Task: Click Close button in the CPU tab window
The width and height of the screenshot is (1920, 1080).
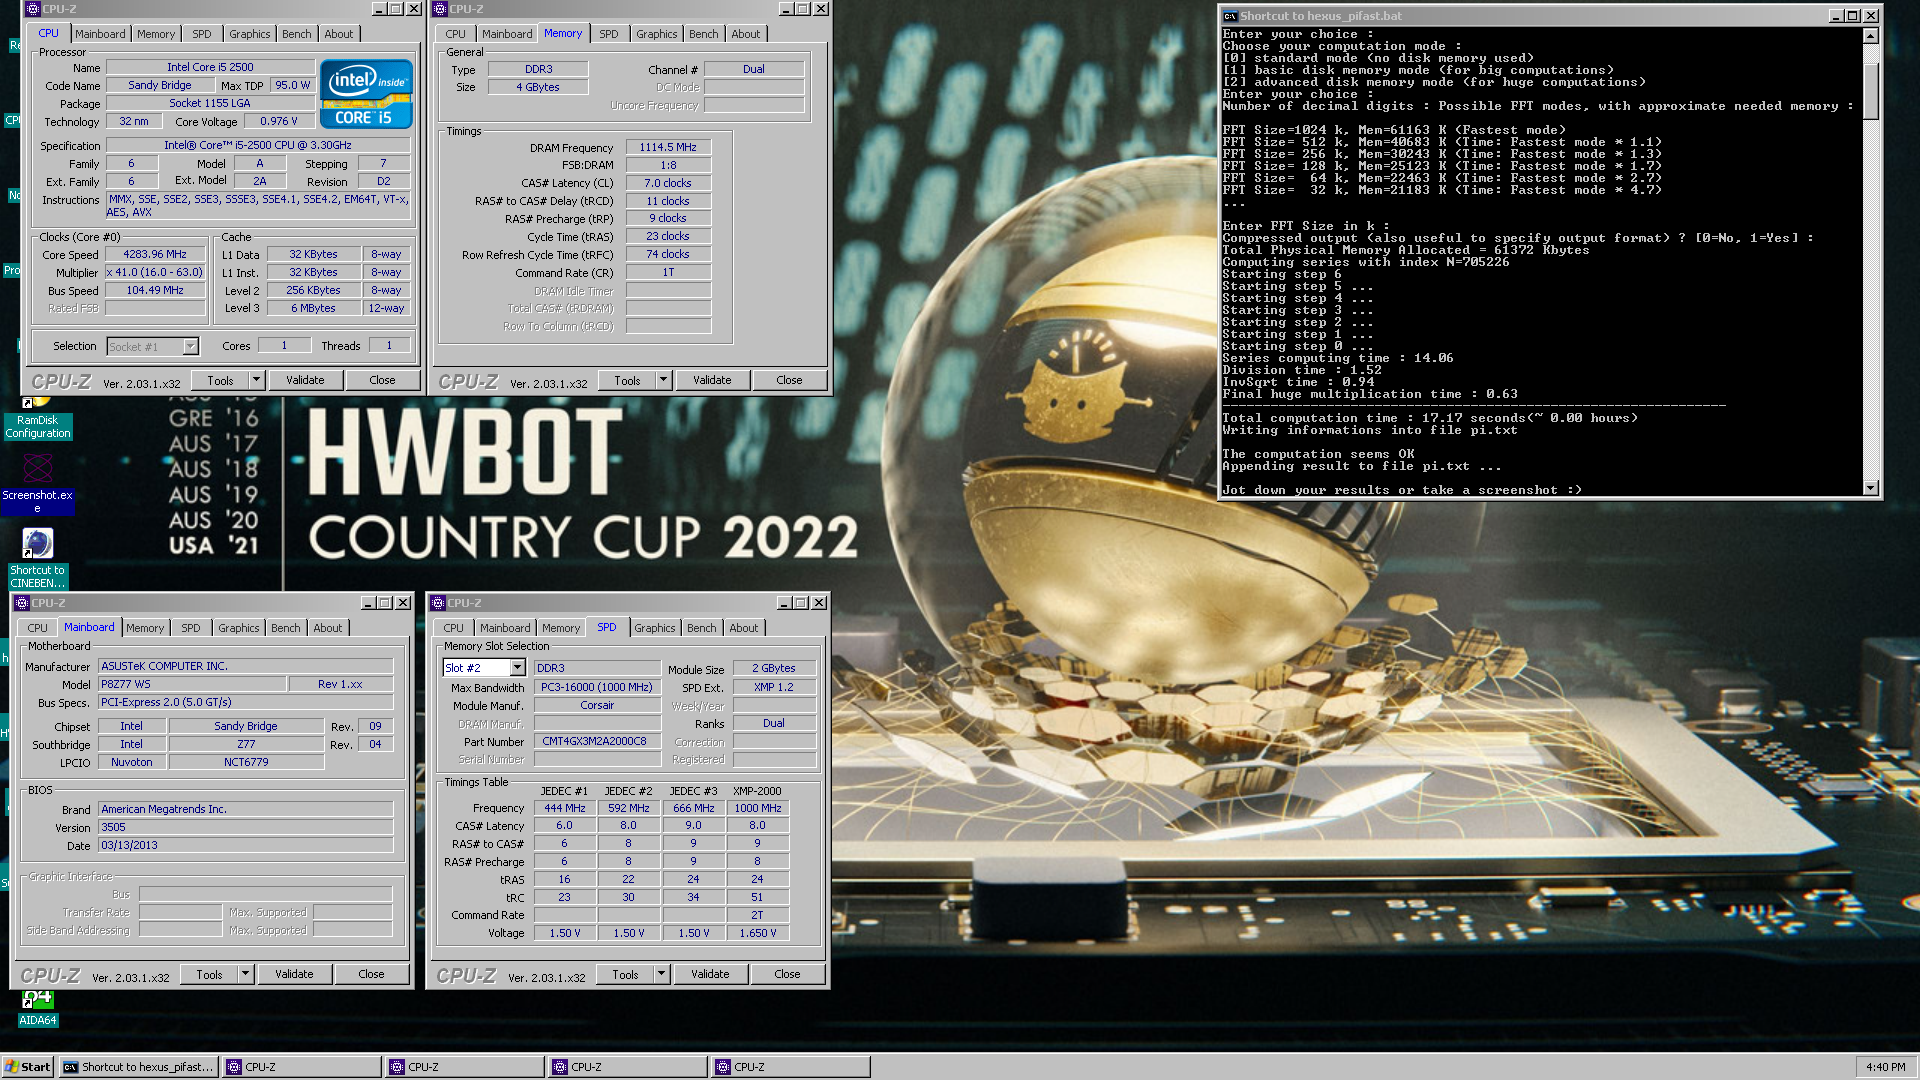Action: (x=382, y=380)
